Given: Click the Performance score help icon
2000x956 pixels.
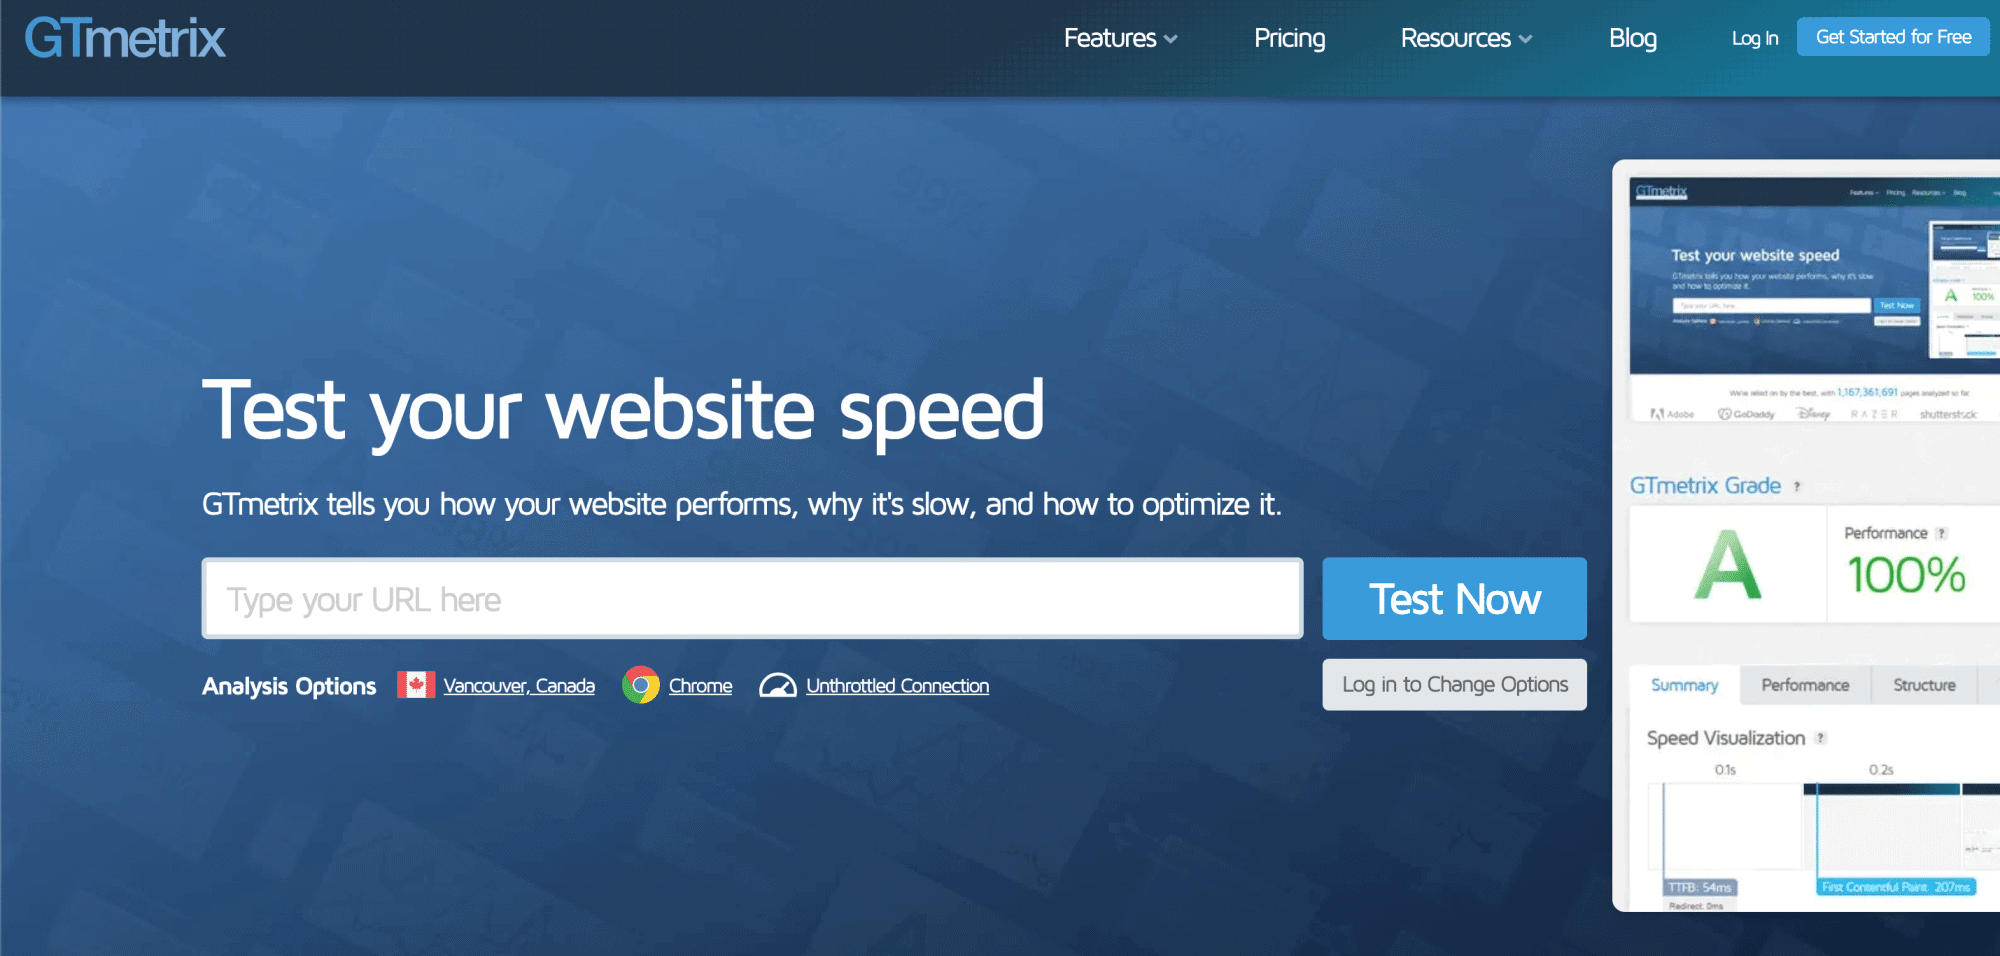Looking at the screenshot, I should 1941,534.
